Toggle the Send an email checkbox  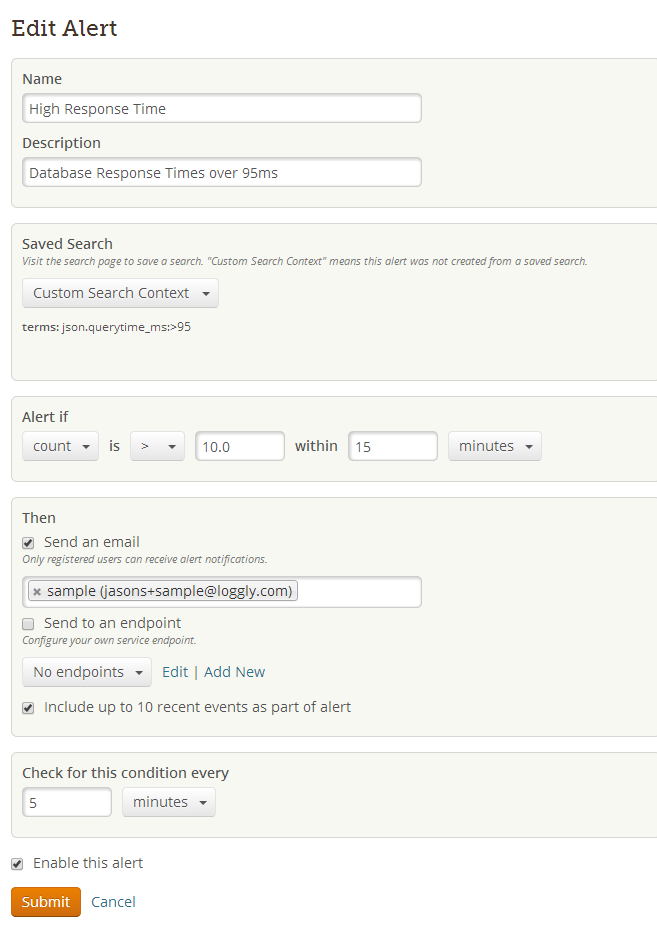28,542
